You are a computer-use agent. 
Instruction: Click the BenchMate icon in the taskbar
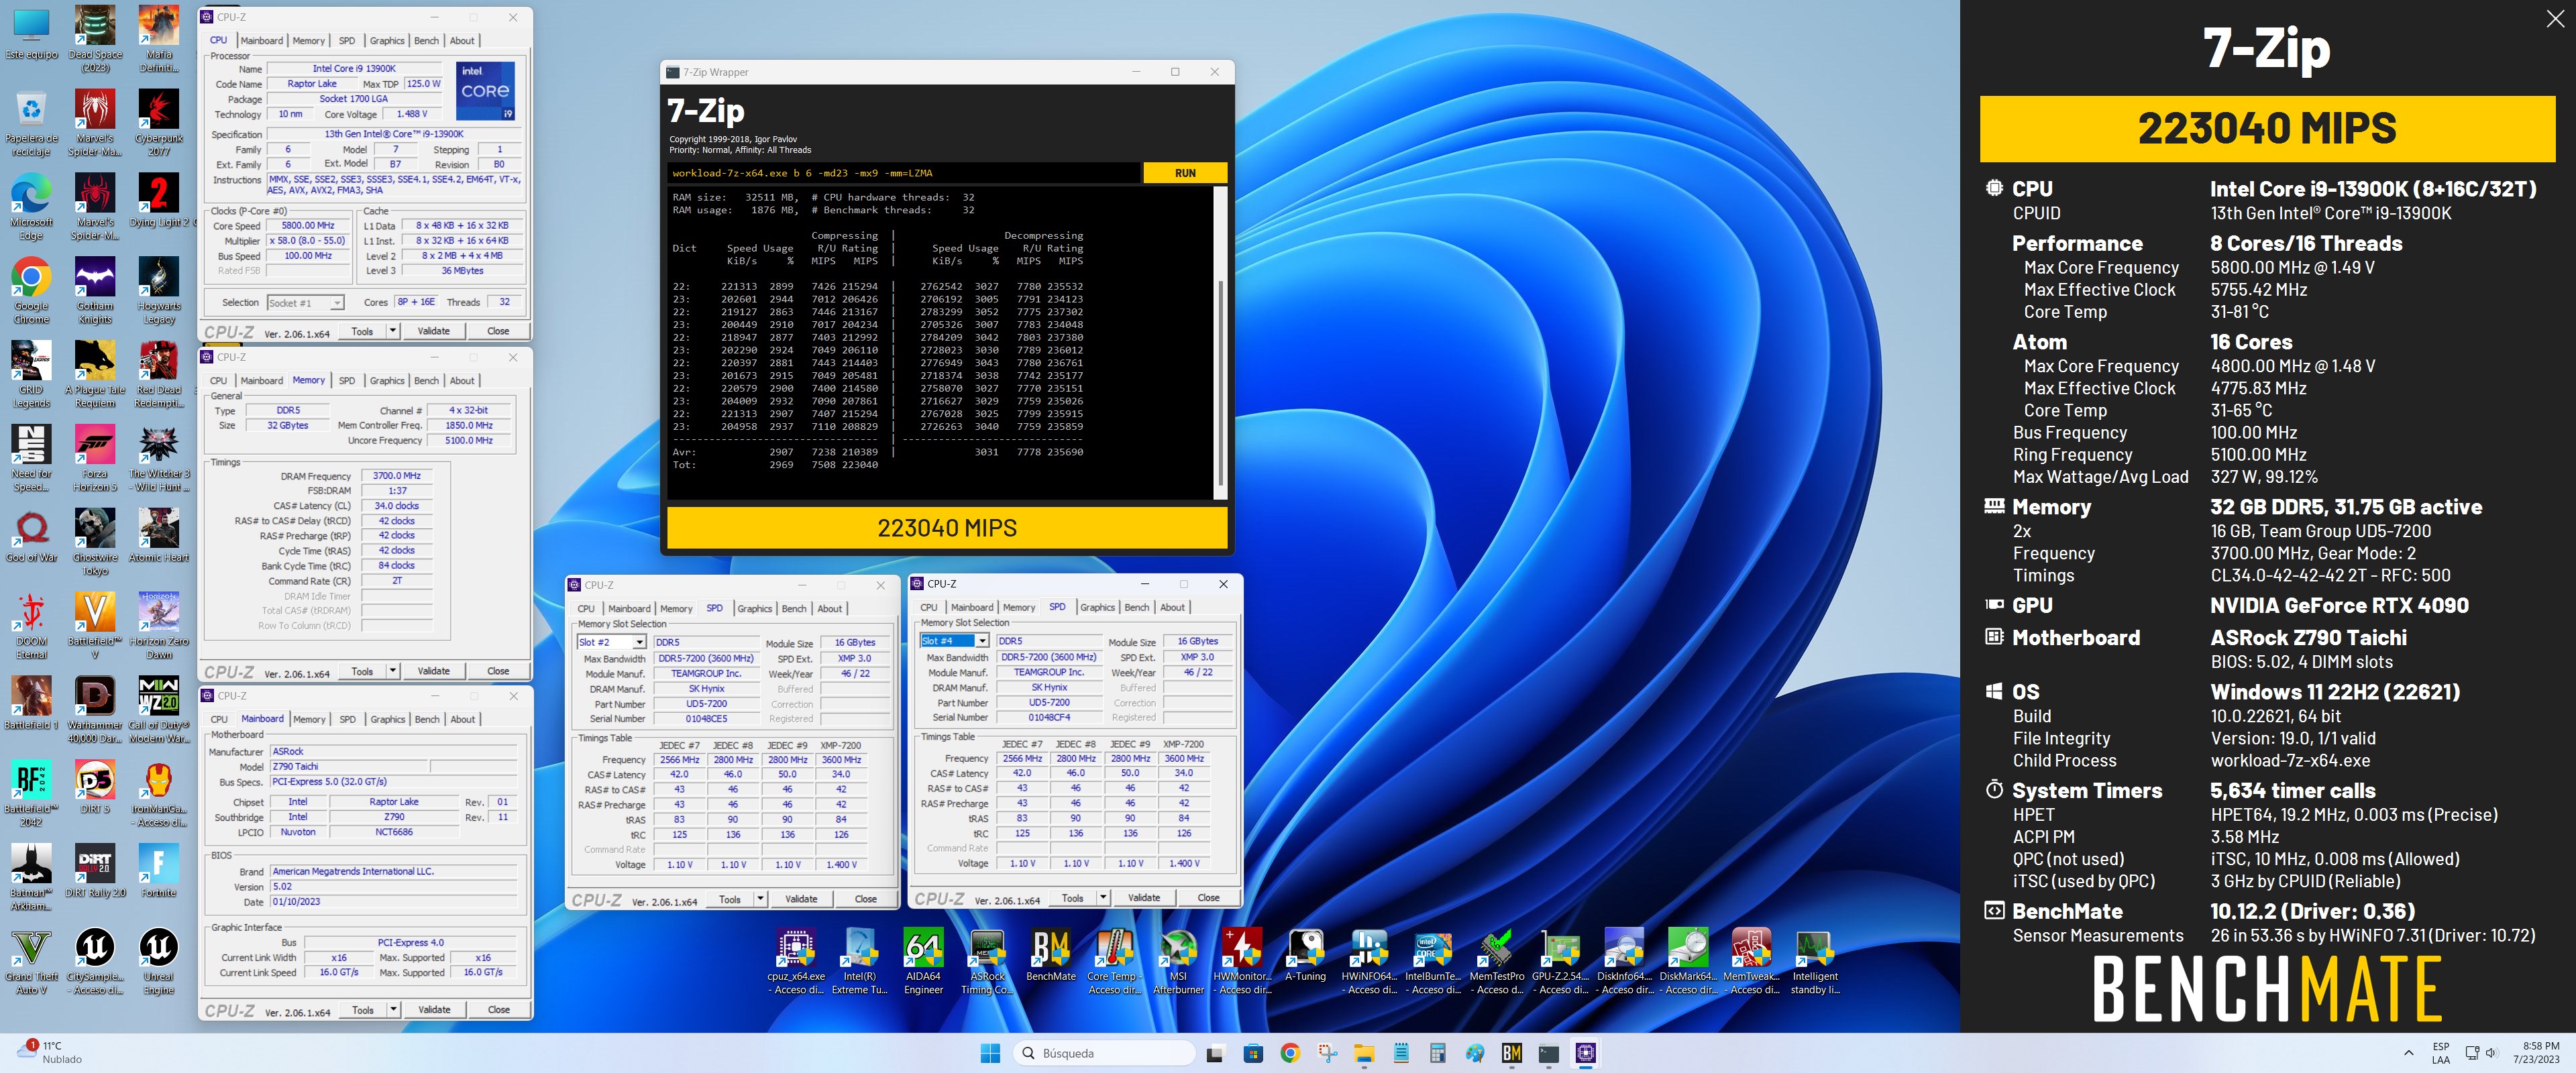pos(1511,1053)
